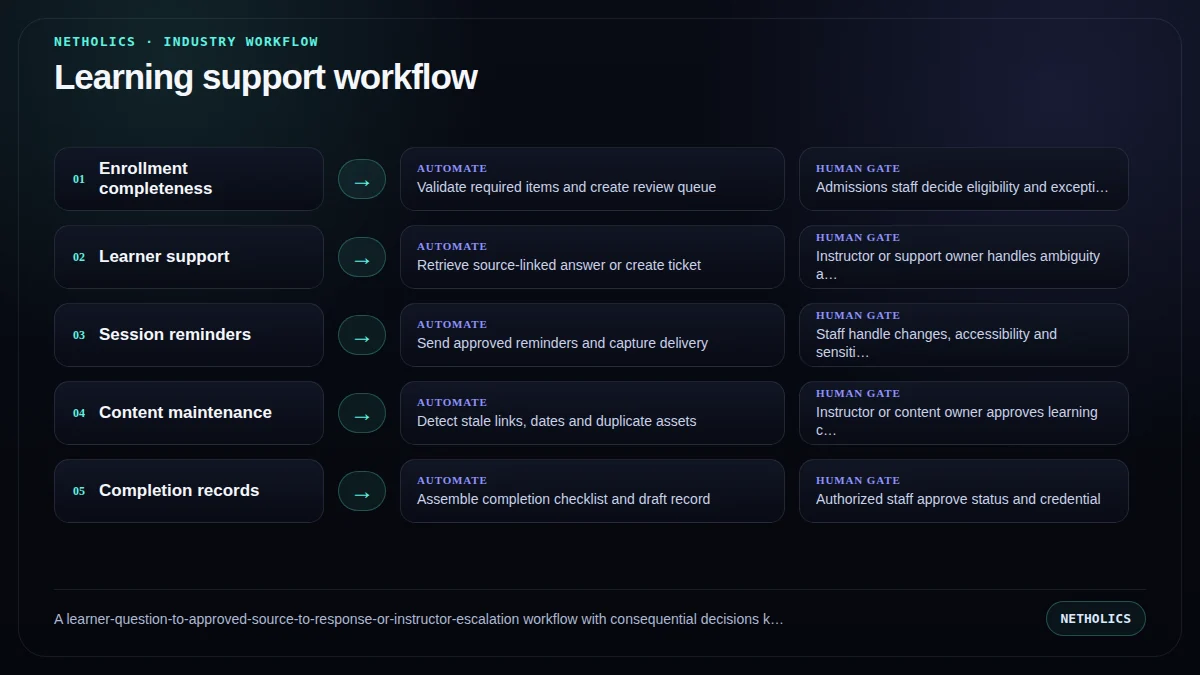
Task: Select the Learner support step card
Action: pyautogui.click(x=189, y=257)
